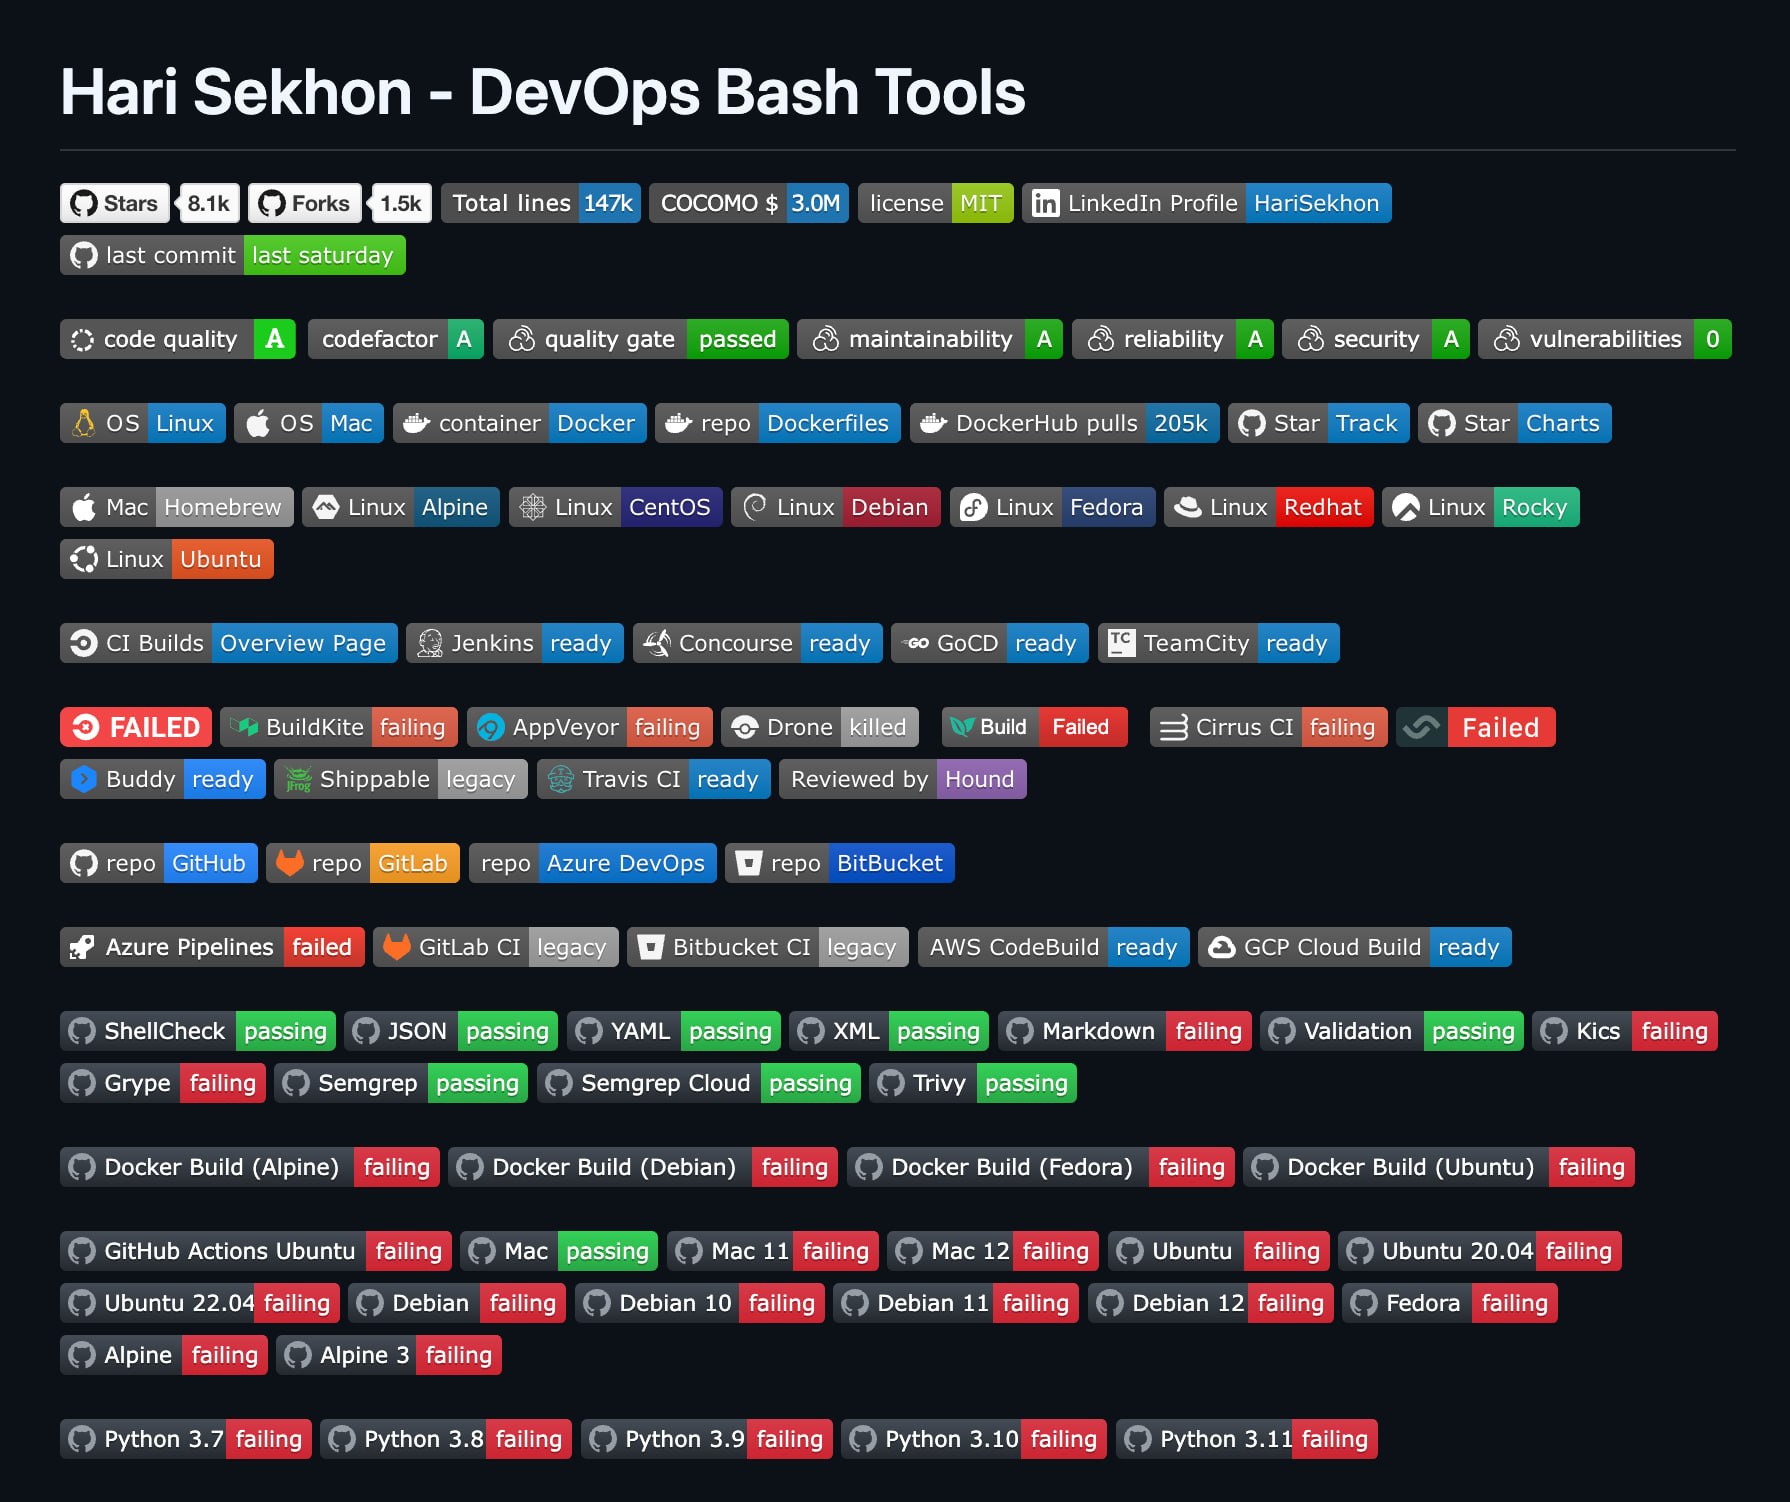Open the quality gate passed badge

click(x=640, y=340)
